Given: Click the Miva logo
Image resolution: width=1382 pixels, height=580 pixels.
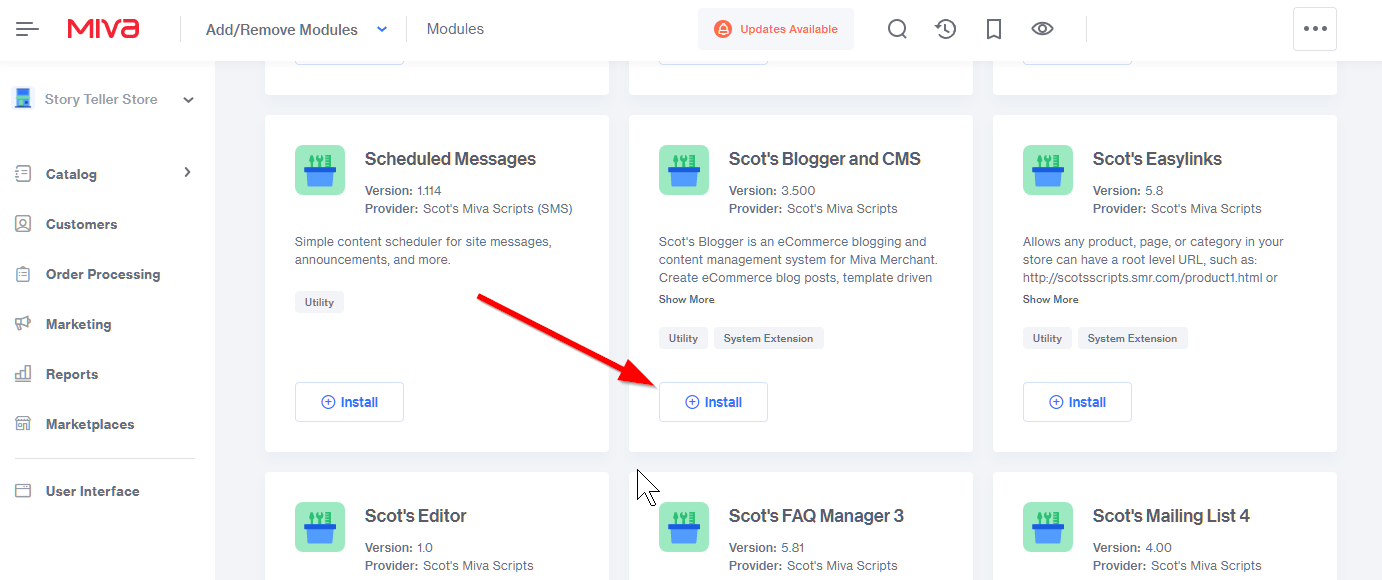Looking at the screenshot, I should point(103,29).
